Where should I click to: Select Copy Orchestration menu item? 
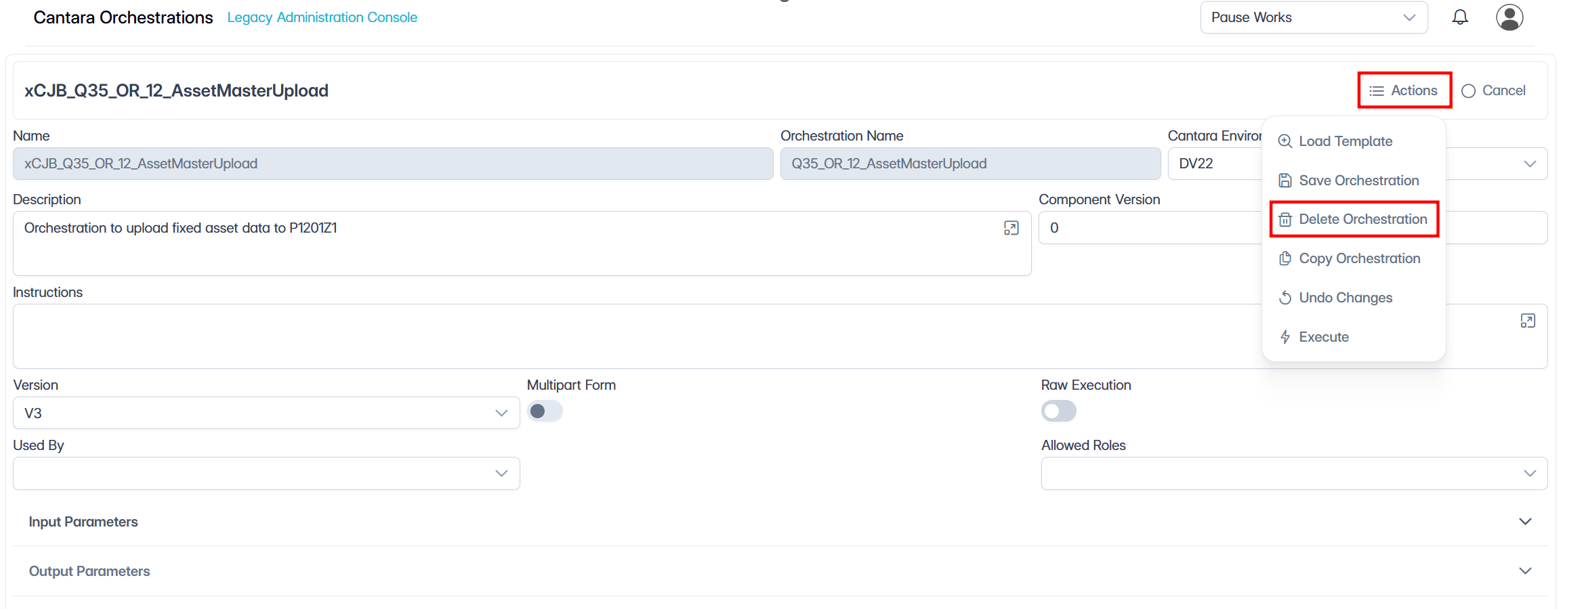pos(1354,258)
